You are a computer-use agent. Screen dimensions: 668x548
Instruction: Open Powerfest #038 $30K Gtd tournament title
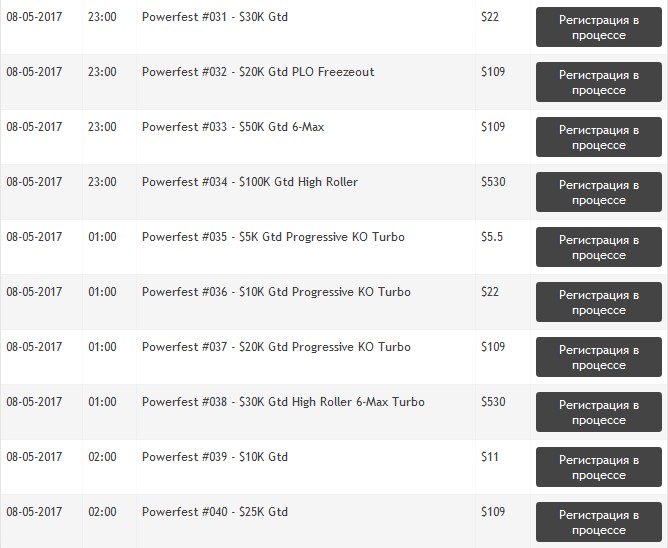coord(283,402)
